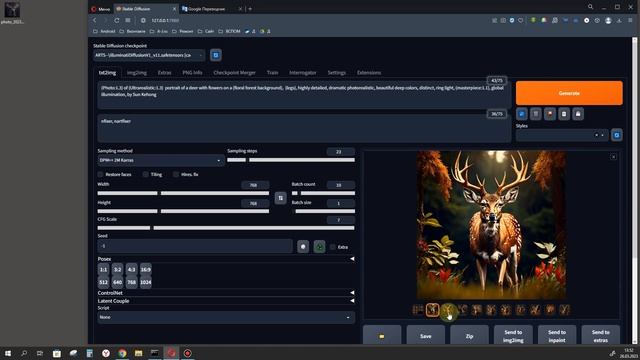Select the 16:9 aspect ratio toggle
Viewport: 640px width, 360px height.
(x=146, y=269)
